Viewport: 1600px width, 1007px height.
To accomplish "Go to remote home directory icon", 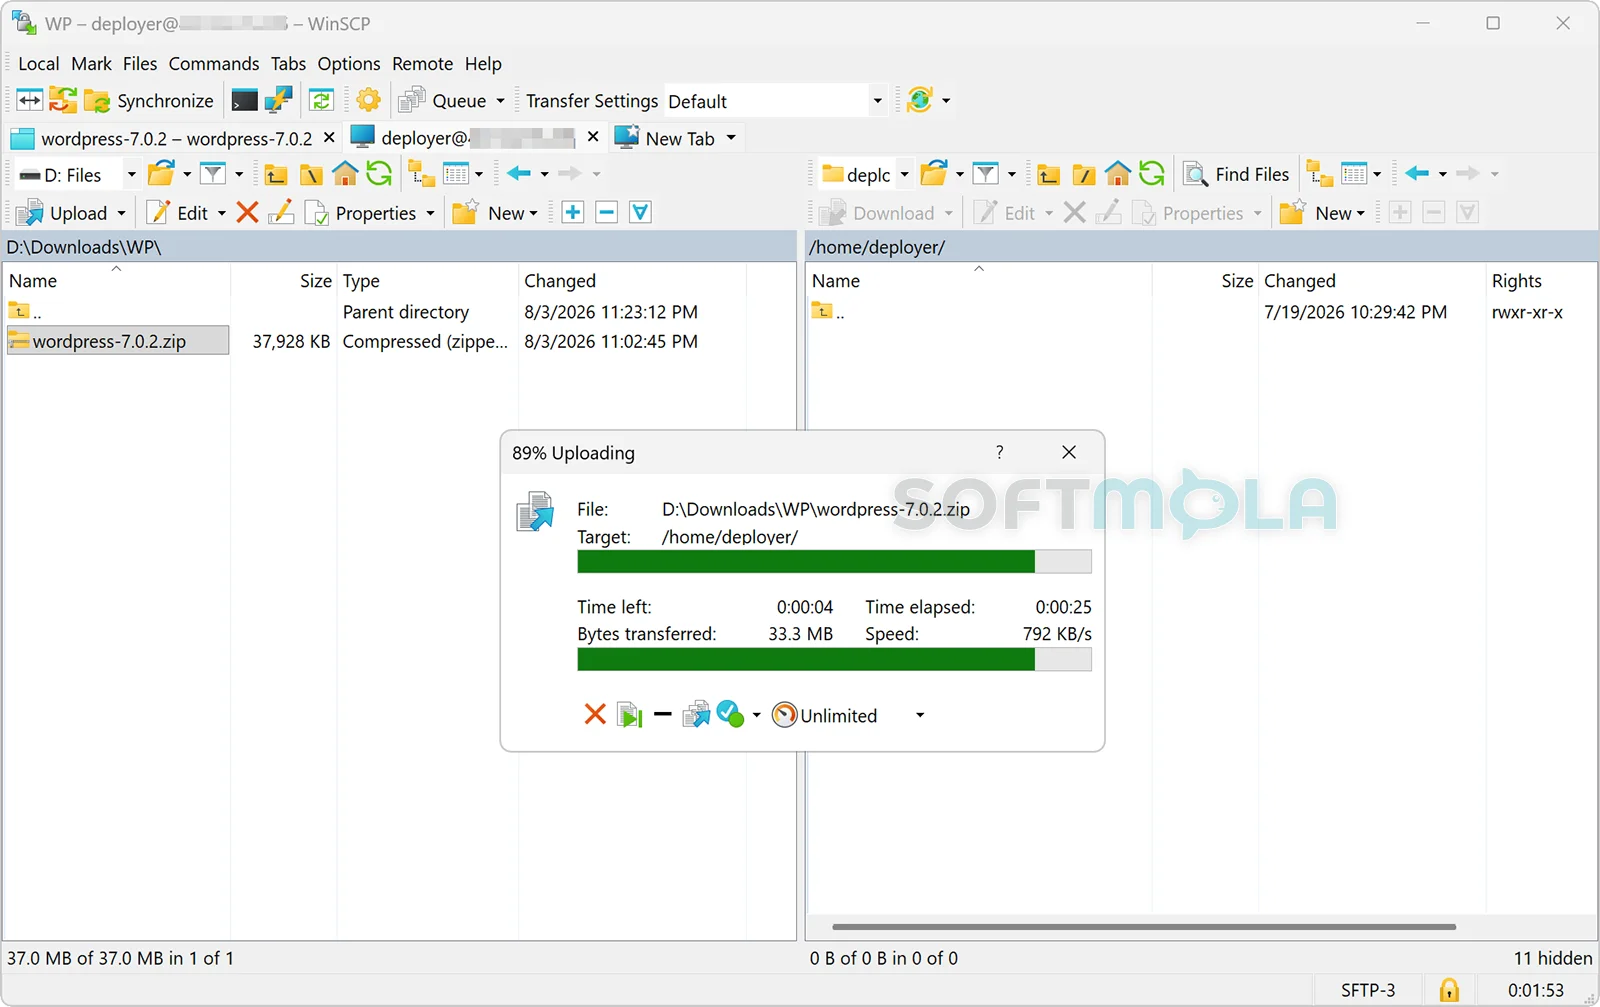I will point(1118,174).
